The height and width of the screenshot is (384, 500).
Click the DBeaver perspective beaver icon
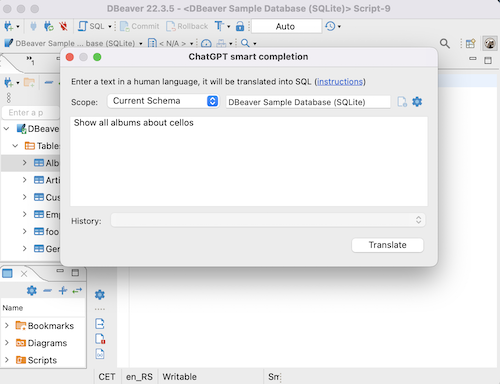[490, 43]
